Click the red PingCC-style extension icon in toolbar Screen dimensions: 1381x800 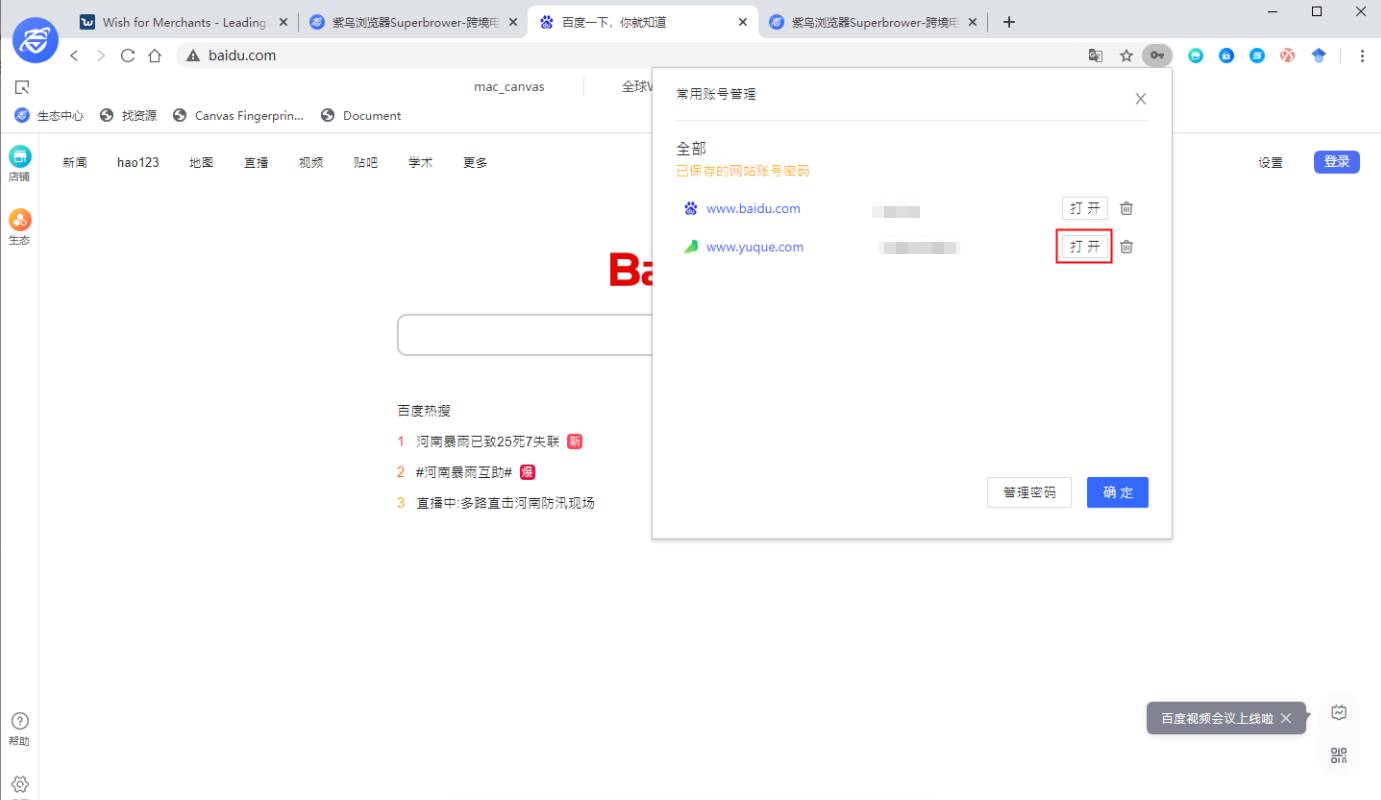(1287, 55)
